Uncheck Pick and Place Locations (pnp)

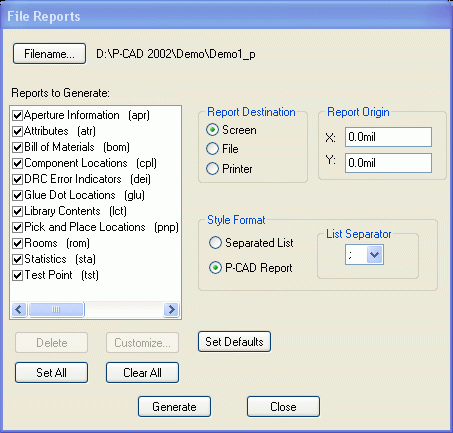[x=17, y=227]
